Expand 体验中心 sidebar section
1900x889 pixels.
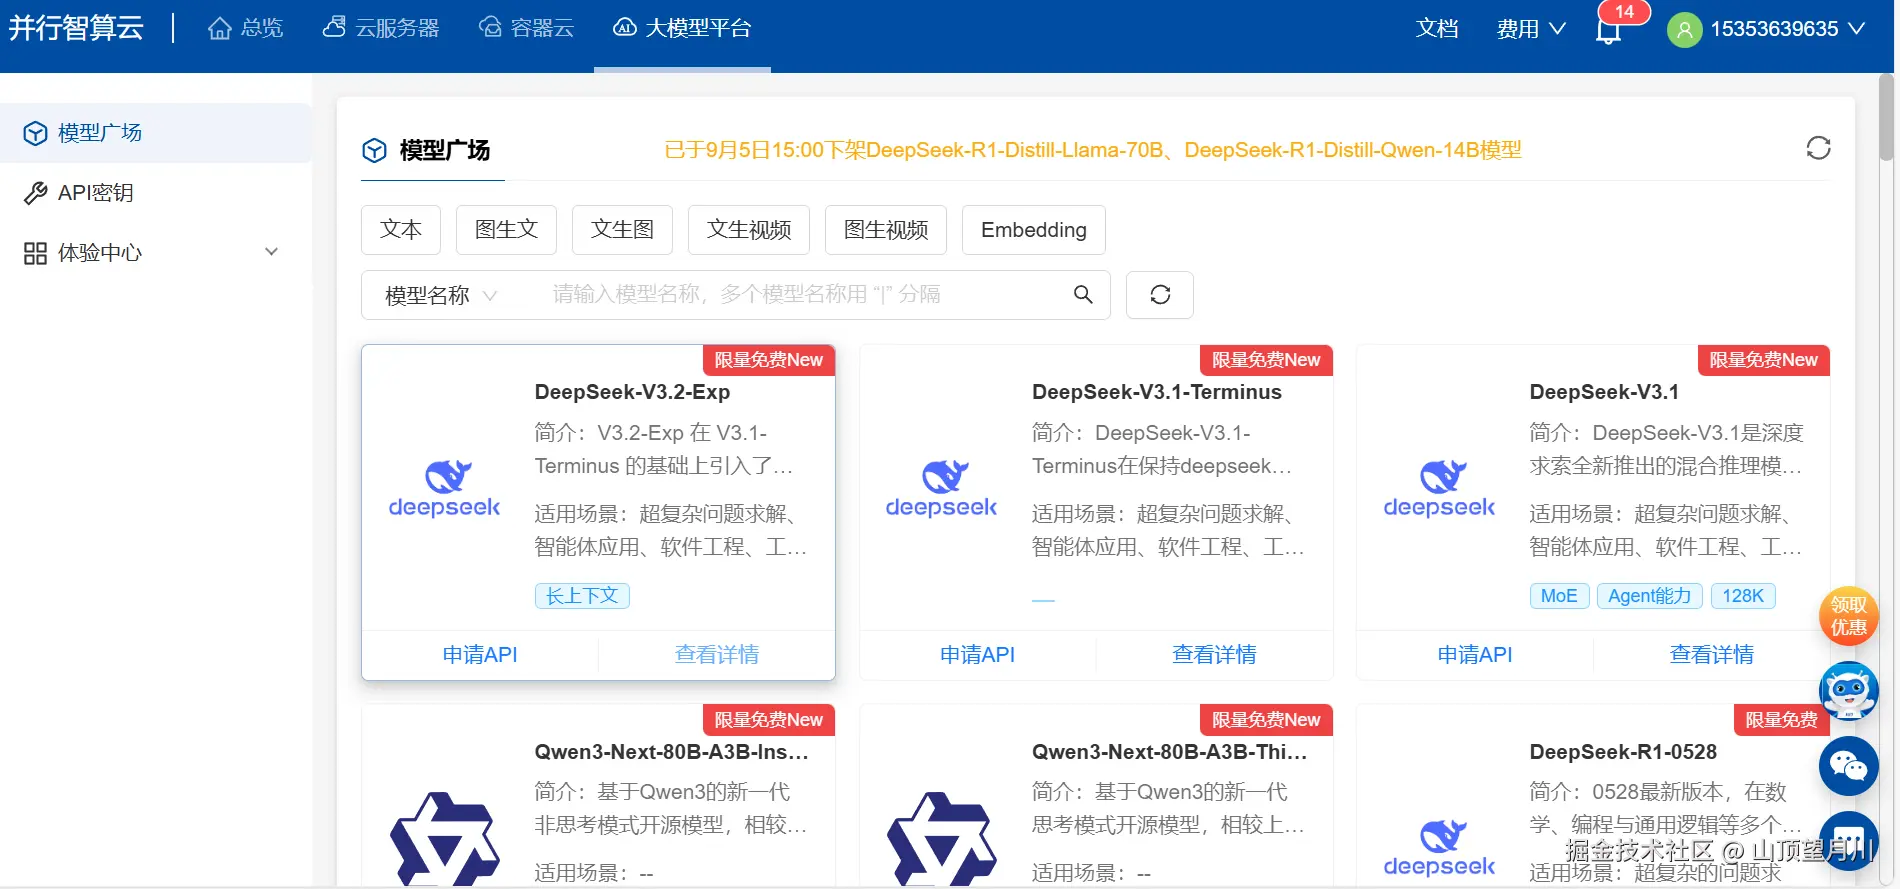click(x=156, y=253)
